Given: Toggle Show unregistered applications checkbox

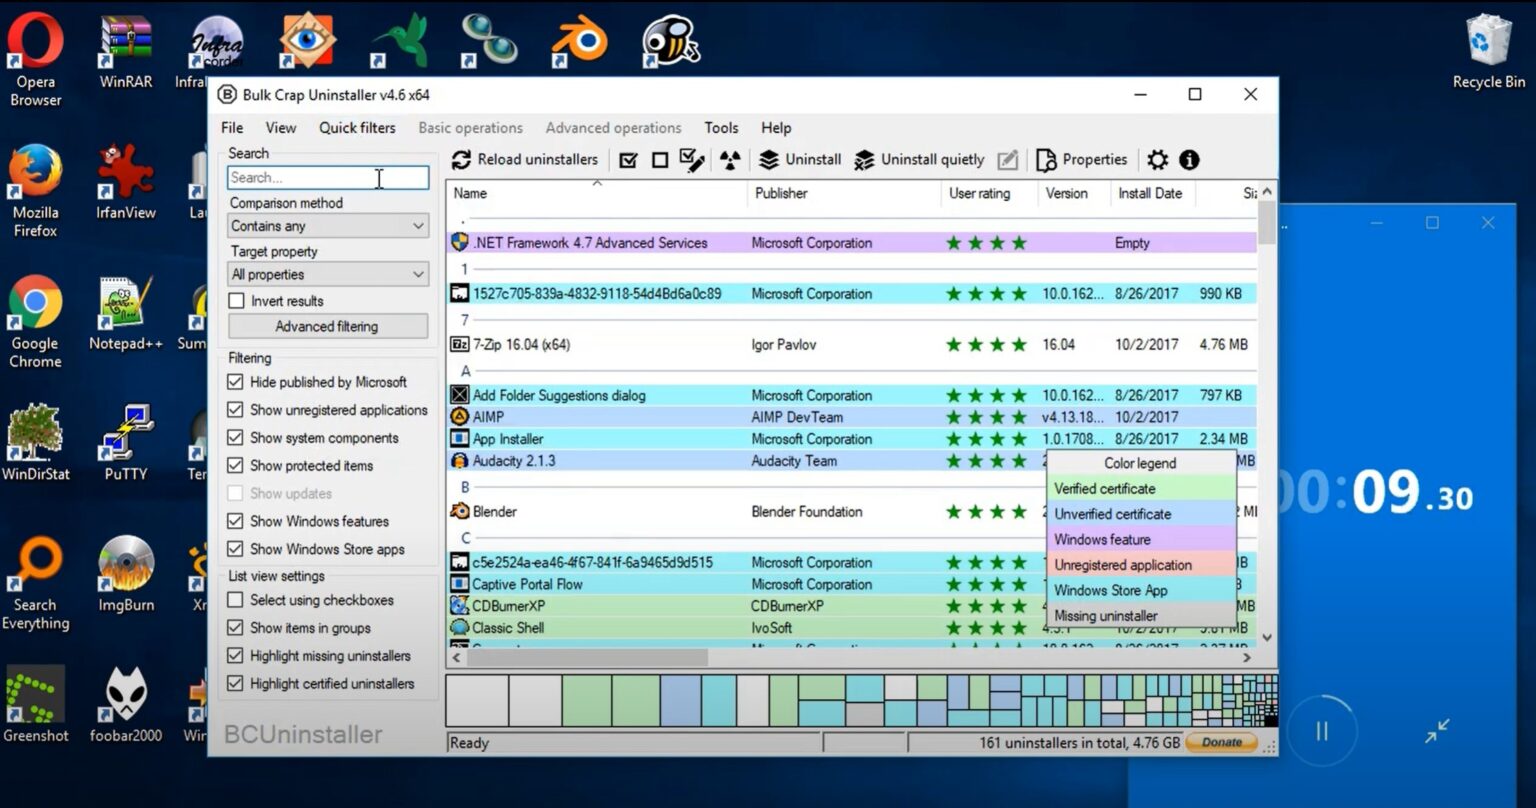Looking at the screenshot, I should click(x=236, y=410).
